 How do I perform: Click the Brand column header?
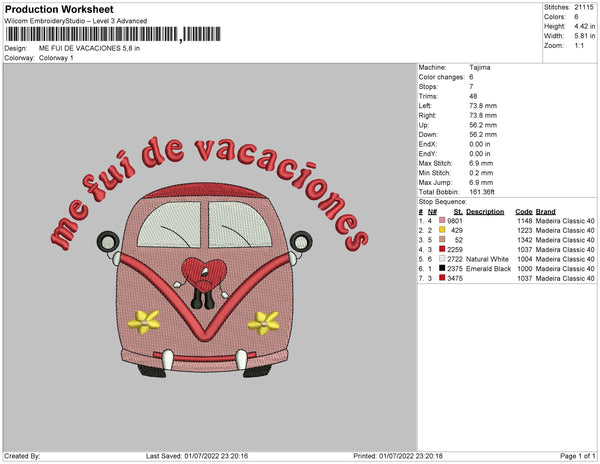point(544,212)
